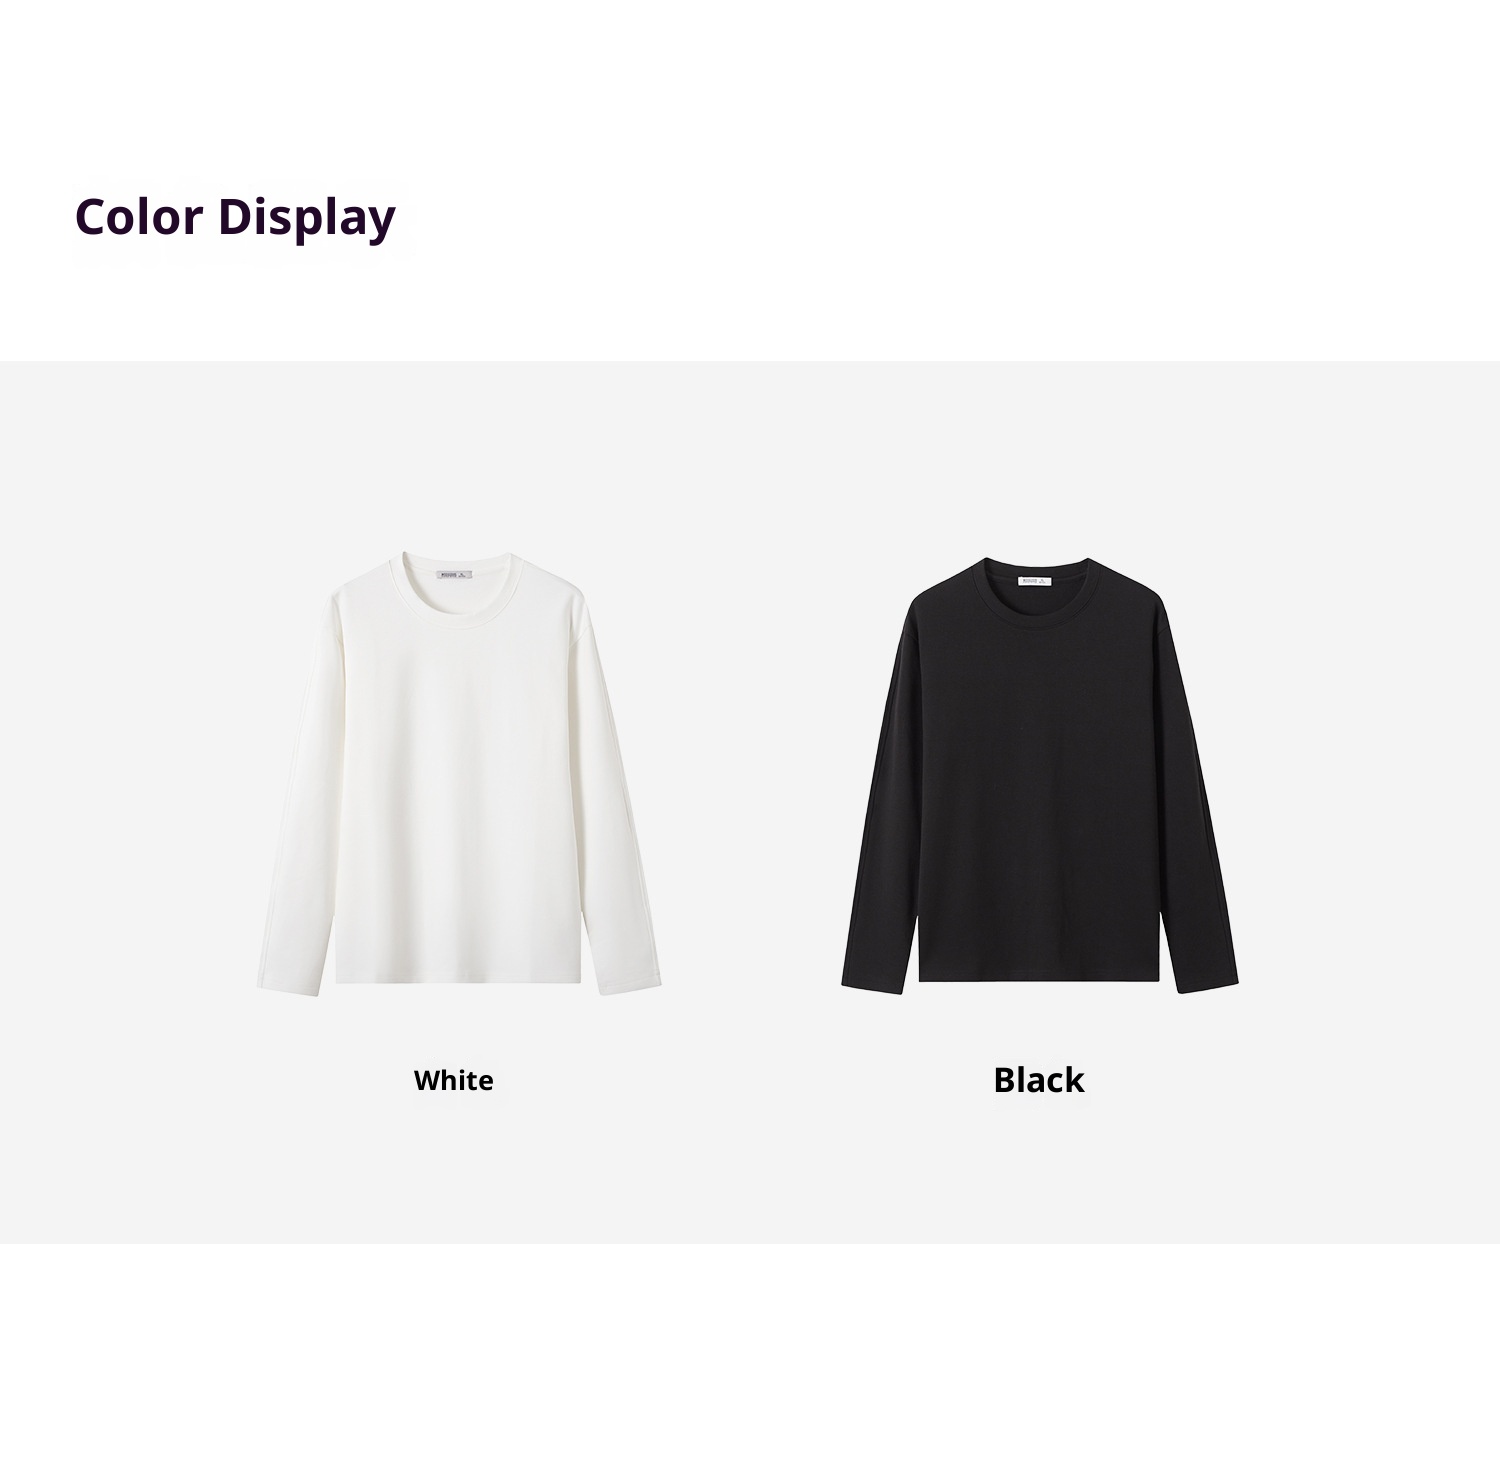The height and width of the screenshot is (1483, 1500).
Task: Select the black long-sleeve shirt image
Action: (x=1040, y=775)
